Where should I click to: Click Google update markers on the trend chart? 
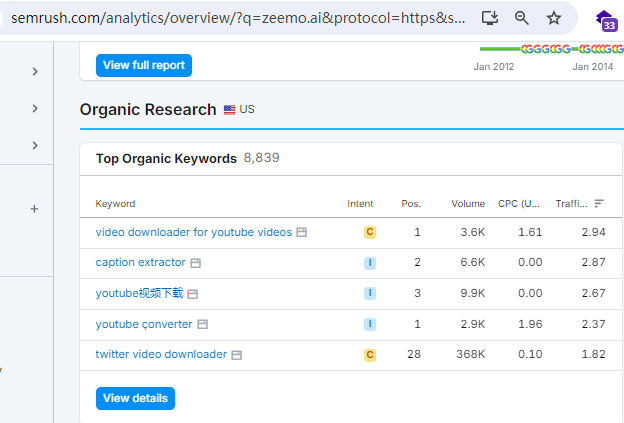(572, 49)
